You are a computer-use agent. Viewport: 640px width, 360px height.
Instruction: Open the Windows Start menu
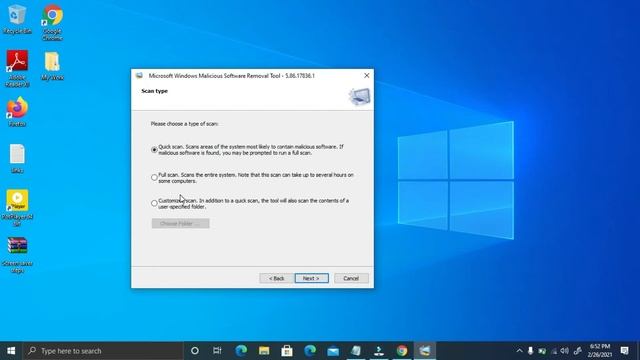pos(11,351)
